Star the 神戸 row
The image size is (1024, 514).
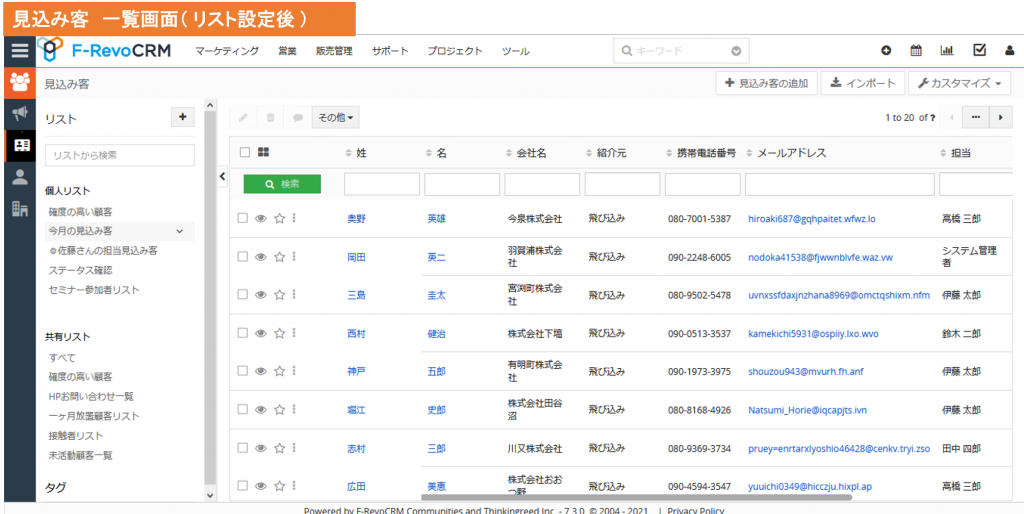tap(280, 371)
